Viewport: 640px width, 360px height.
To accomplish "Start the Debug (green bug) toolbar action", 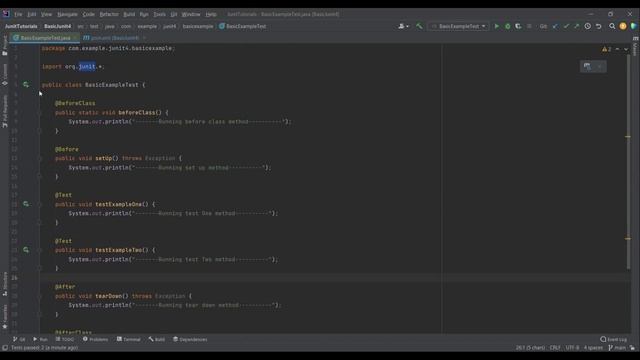I will click(x=508, y=26).
